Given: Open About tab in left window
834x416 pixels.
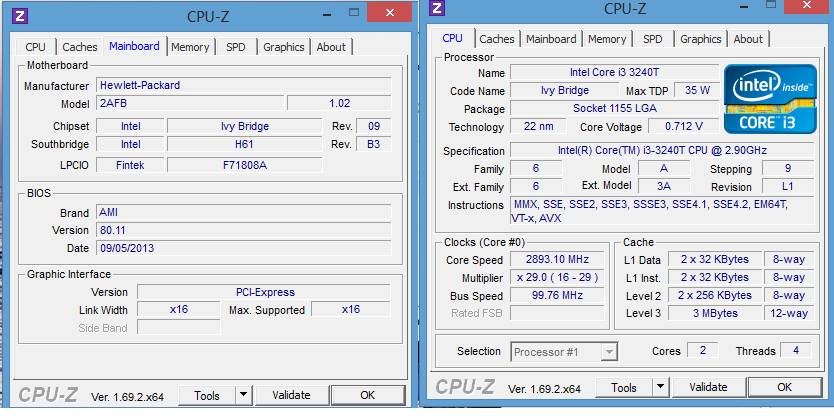Looking at the screenshot, I should [331, 47].
